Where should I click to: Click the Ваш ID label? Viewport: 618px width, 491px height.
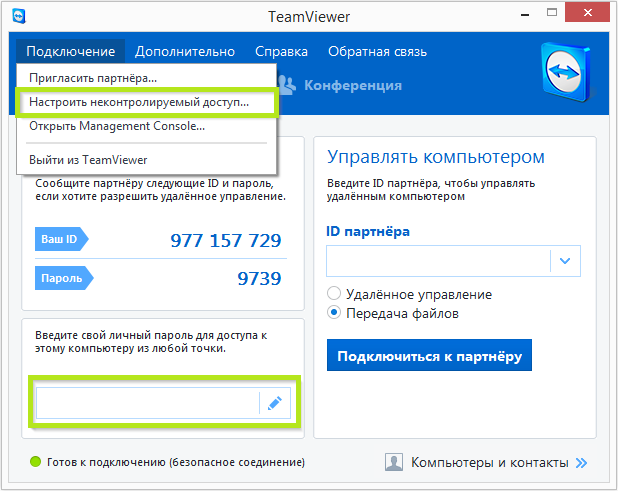click(x=61, y=239)
